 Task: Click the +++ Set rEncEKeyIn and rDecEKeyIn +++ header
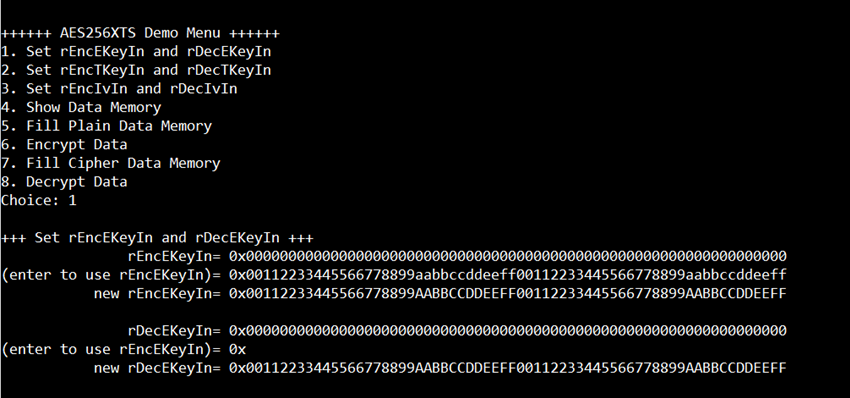pyautogui.click(x=157, y=237)
